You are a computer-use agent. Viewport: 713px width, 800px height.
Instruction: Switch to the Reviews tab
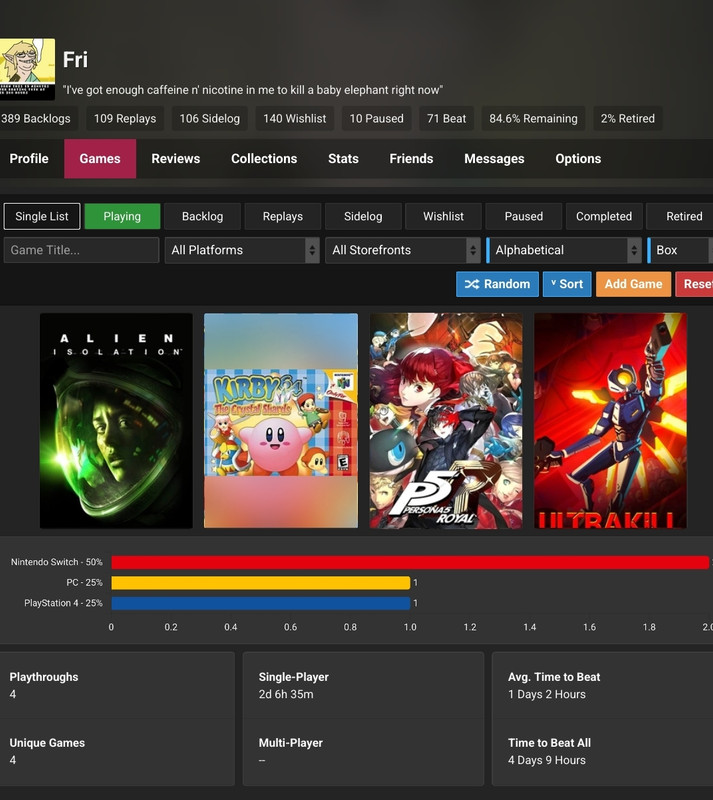click(x=176, y=159)
